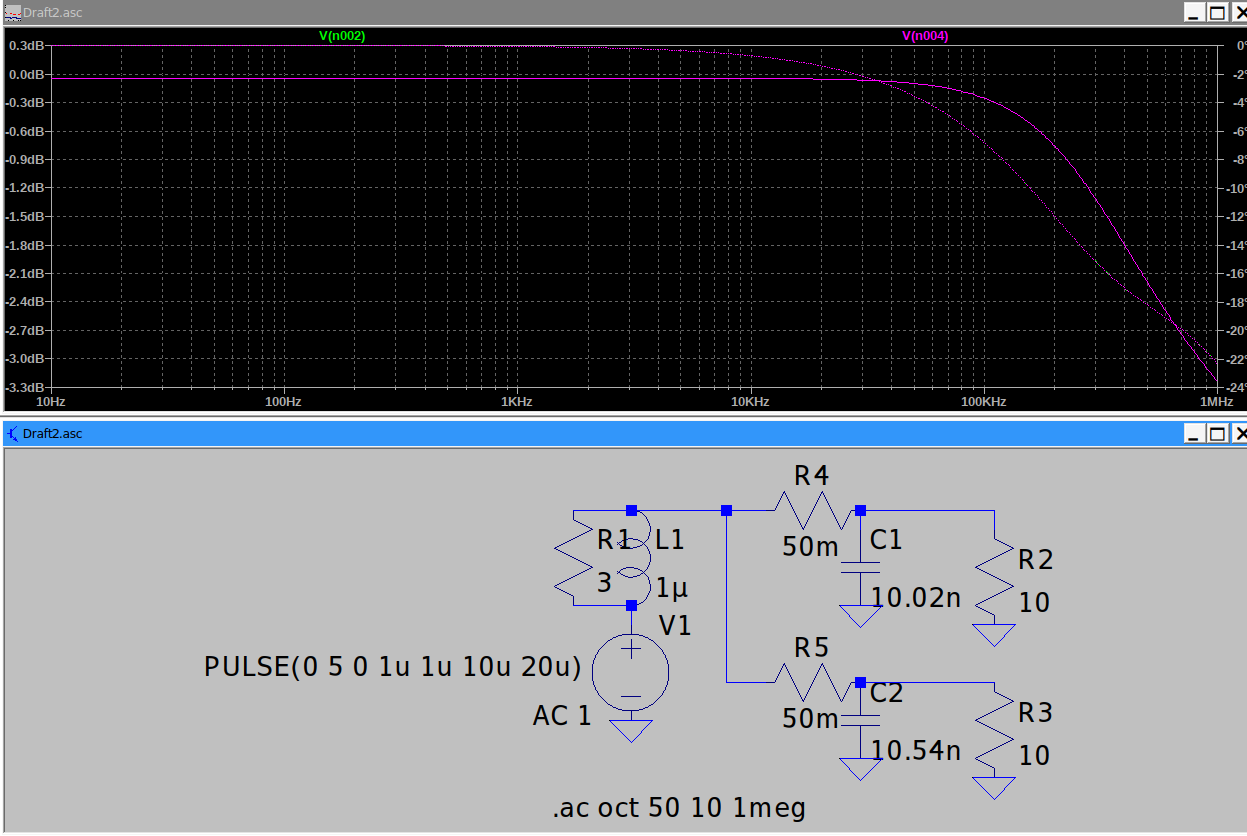Click the V(n004) trace label
1247x836 pixels.
[x=925, y=36]
